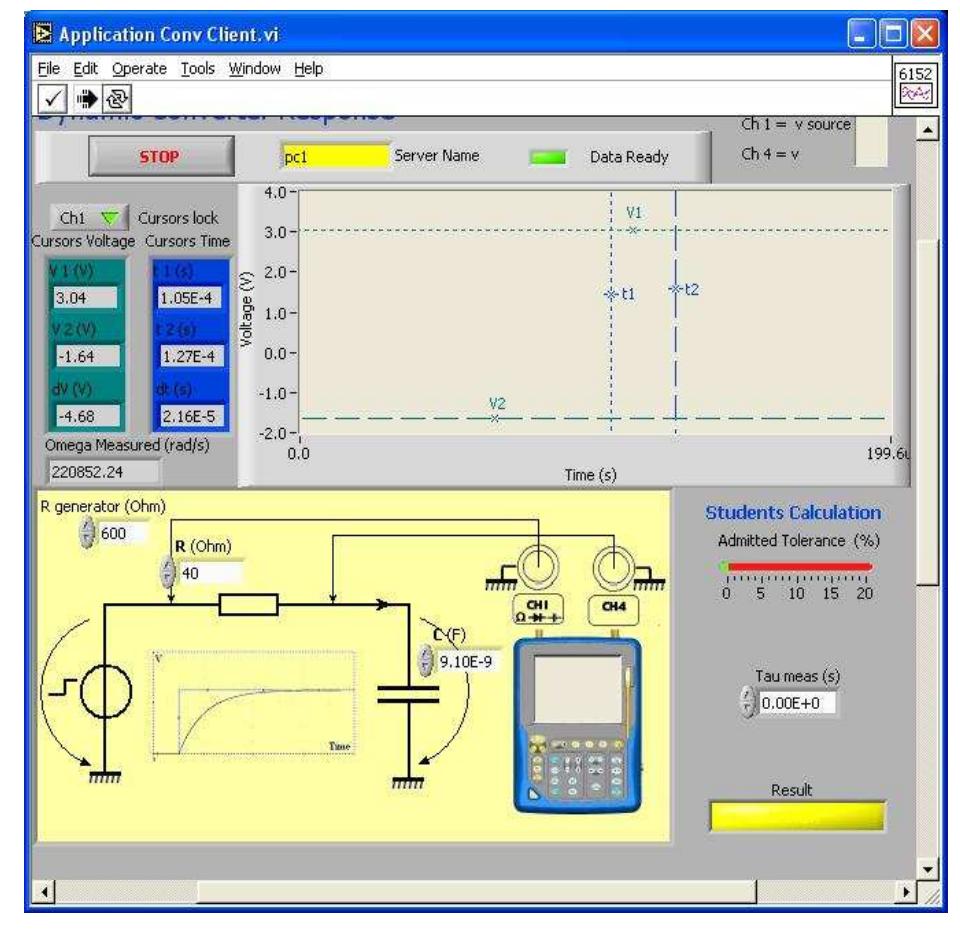Click the oscilloscope instrument image
Image resolution: width=960 pixels, height=944 pixels.
tap(577, 725)
